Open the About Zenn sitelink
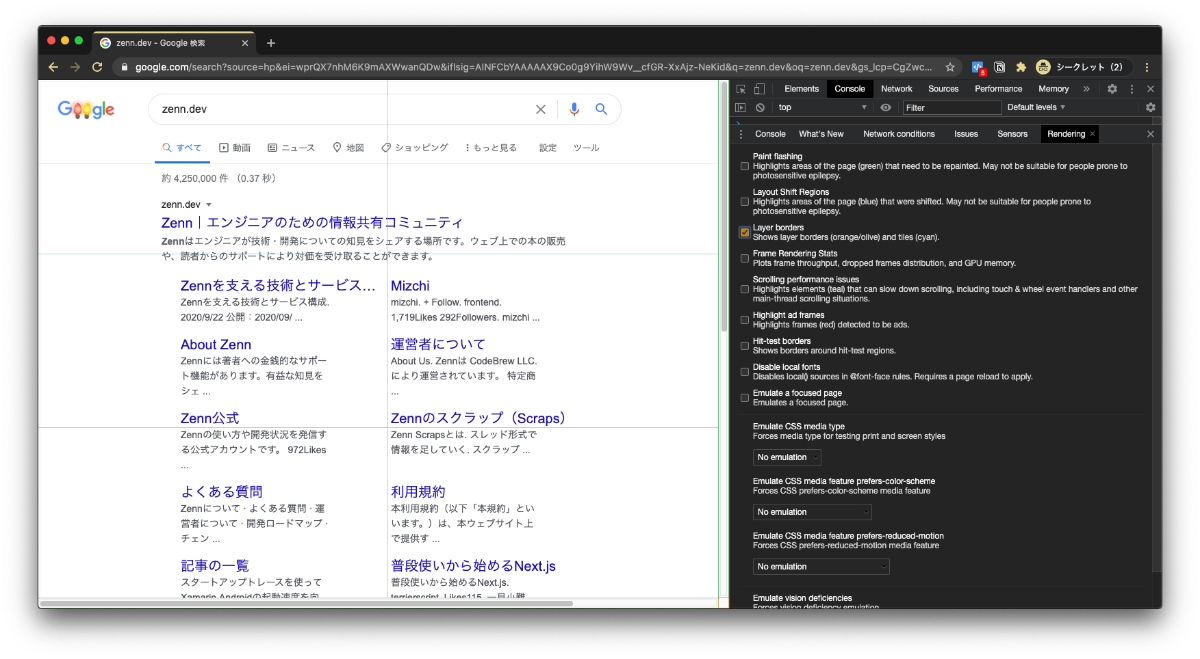Screen dimensions: 1200x659 tap(216, 344)
